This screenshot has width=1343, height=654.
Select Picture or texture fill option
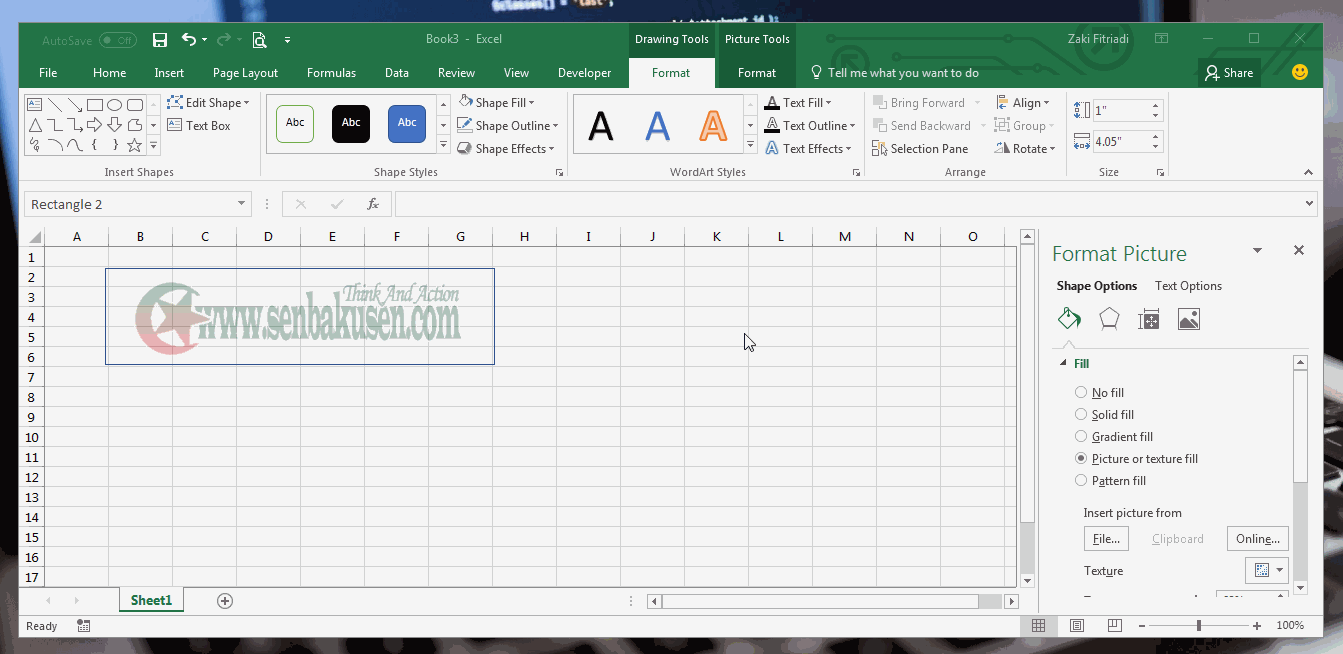[1081, 459]
